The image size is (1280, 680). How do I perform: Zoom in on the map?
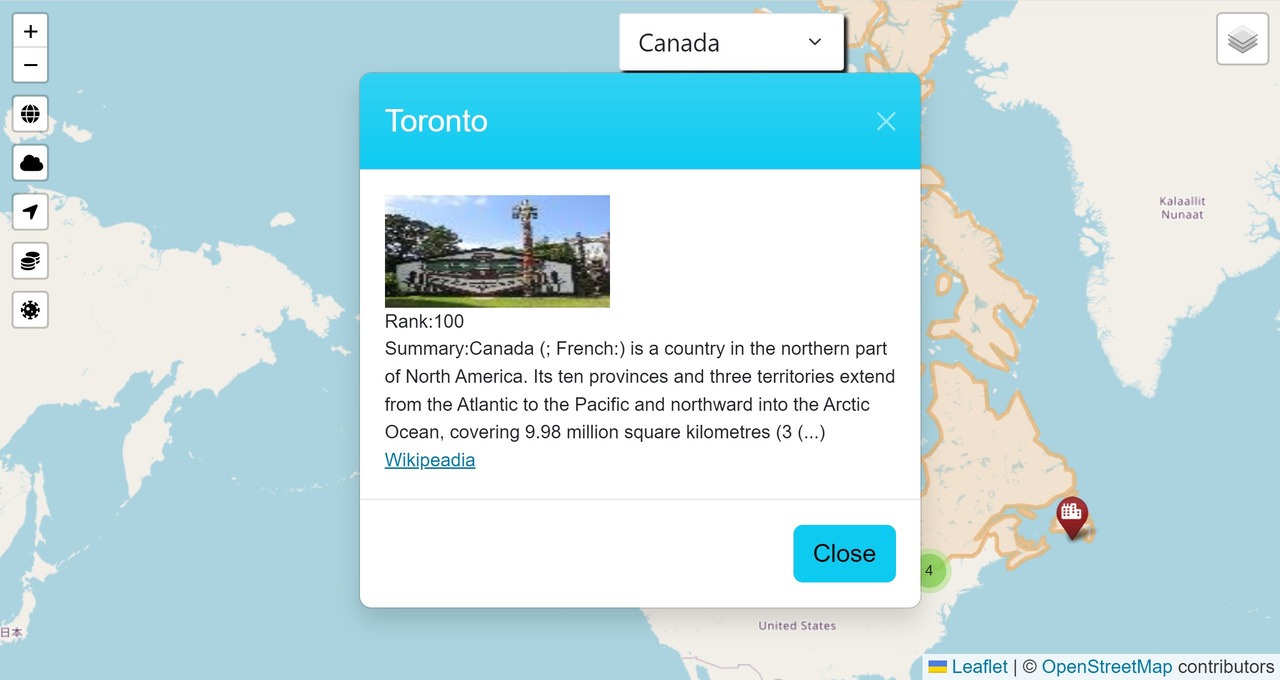[x=30, y=31]
